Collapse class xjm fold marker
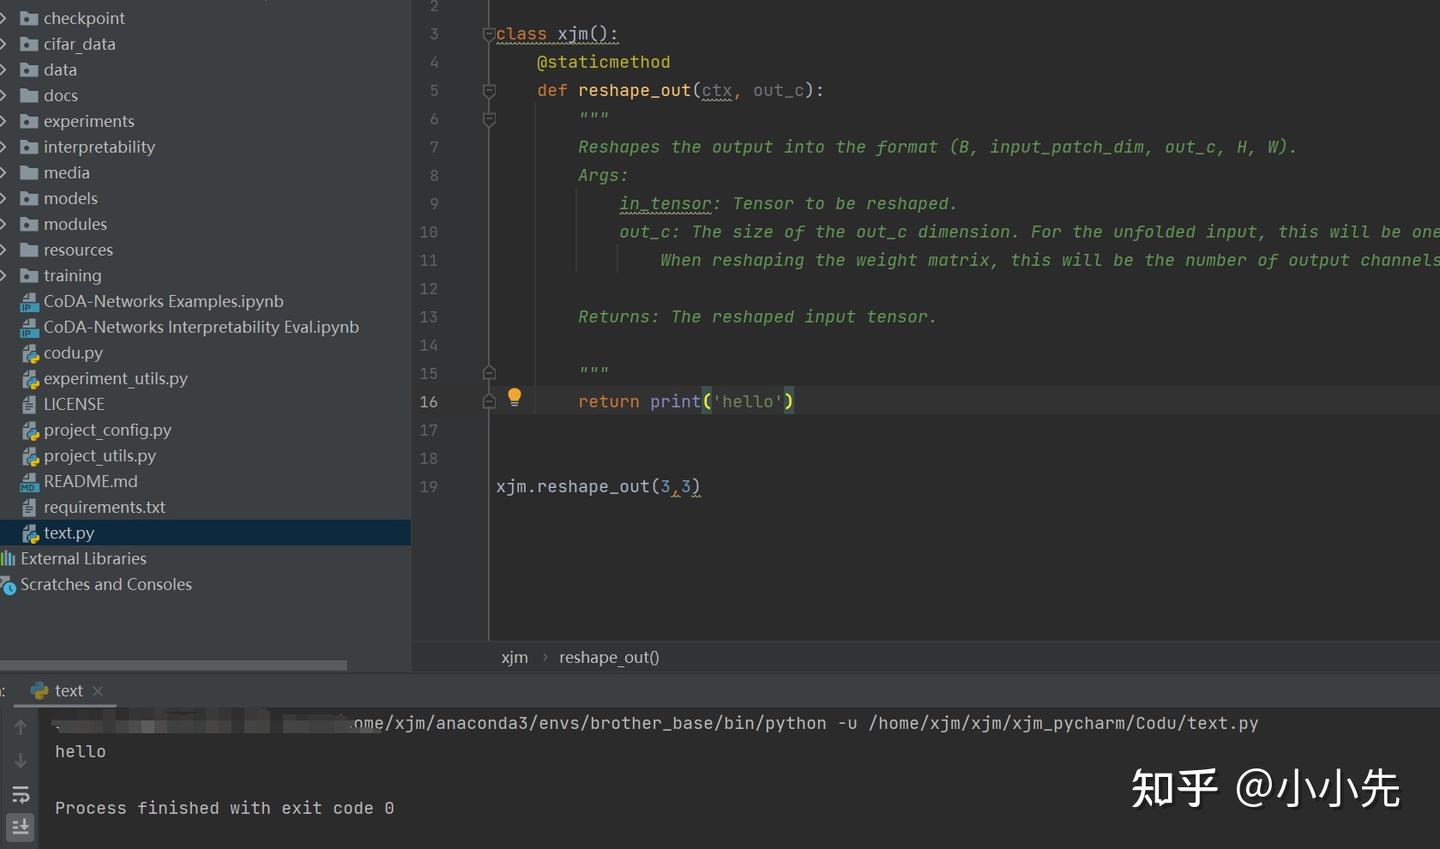 [489, 34]
